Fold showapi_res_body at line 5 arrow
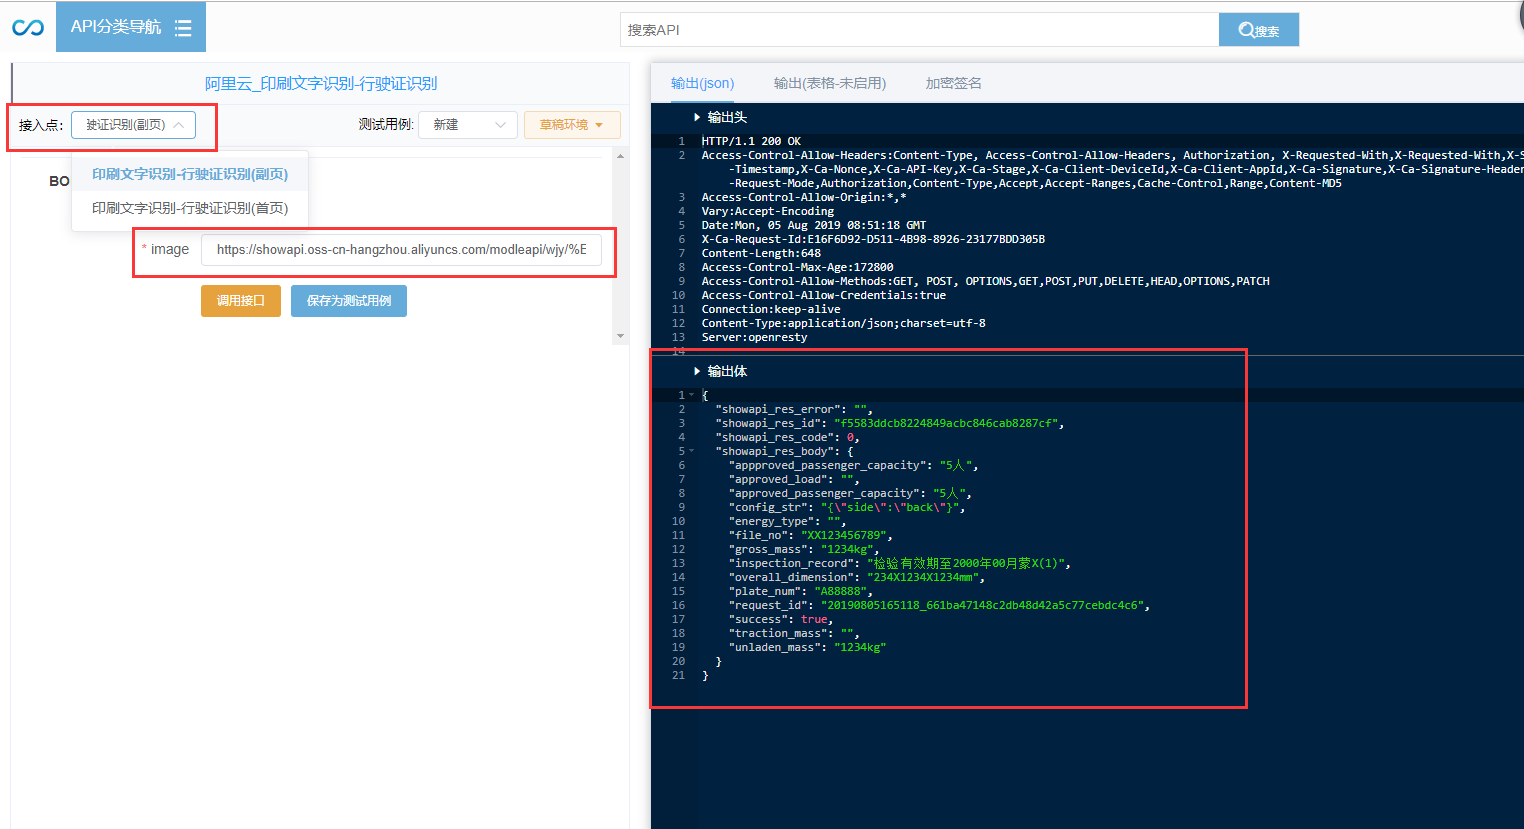This screenshot has height=829, width=1524. point(692,451)
